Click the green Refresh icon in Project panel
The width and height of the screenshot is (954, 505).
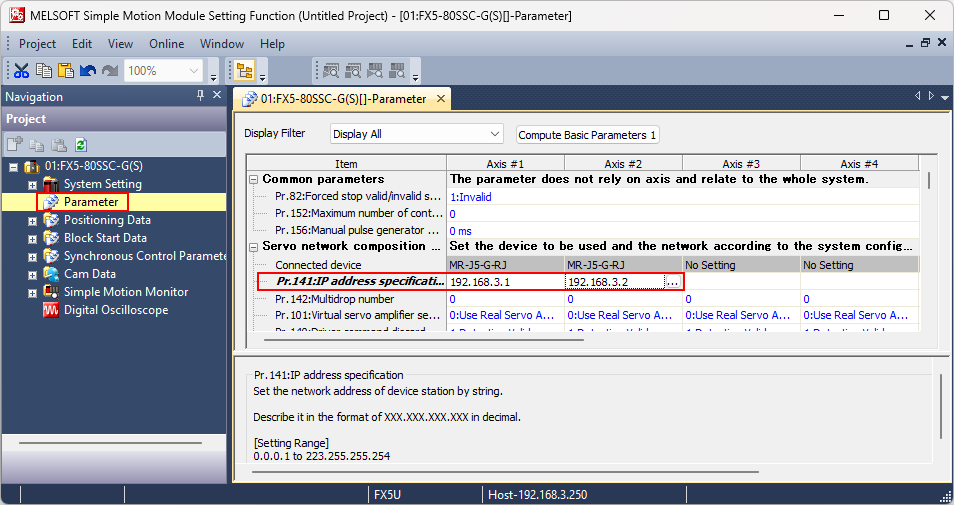point(81,145)
